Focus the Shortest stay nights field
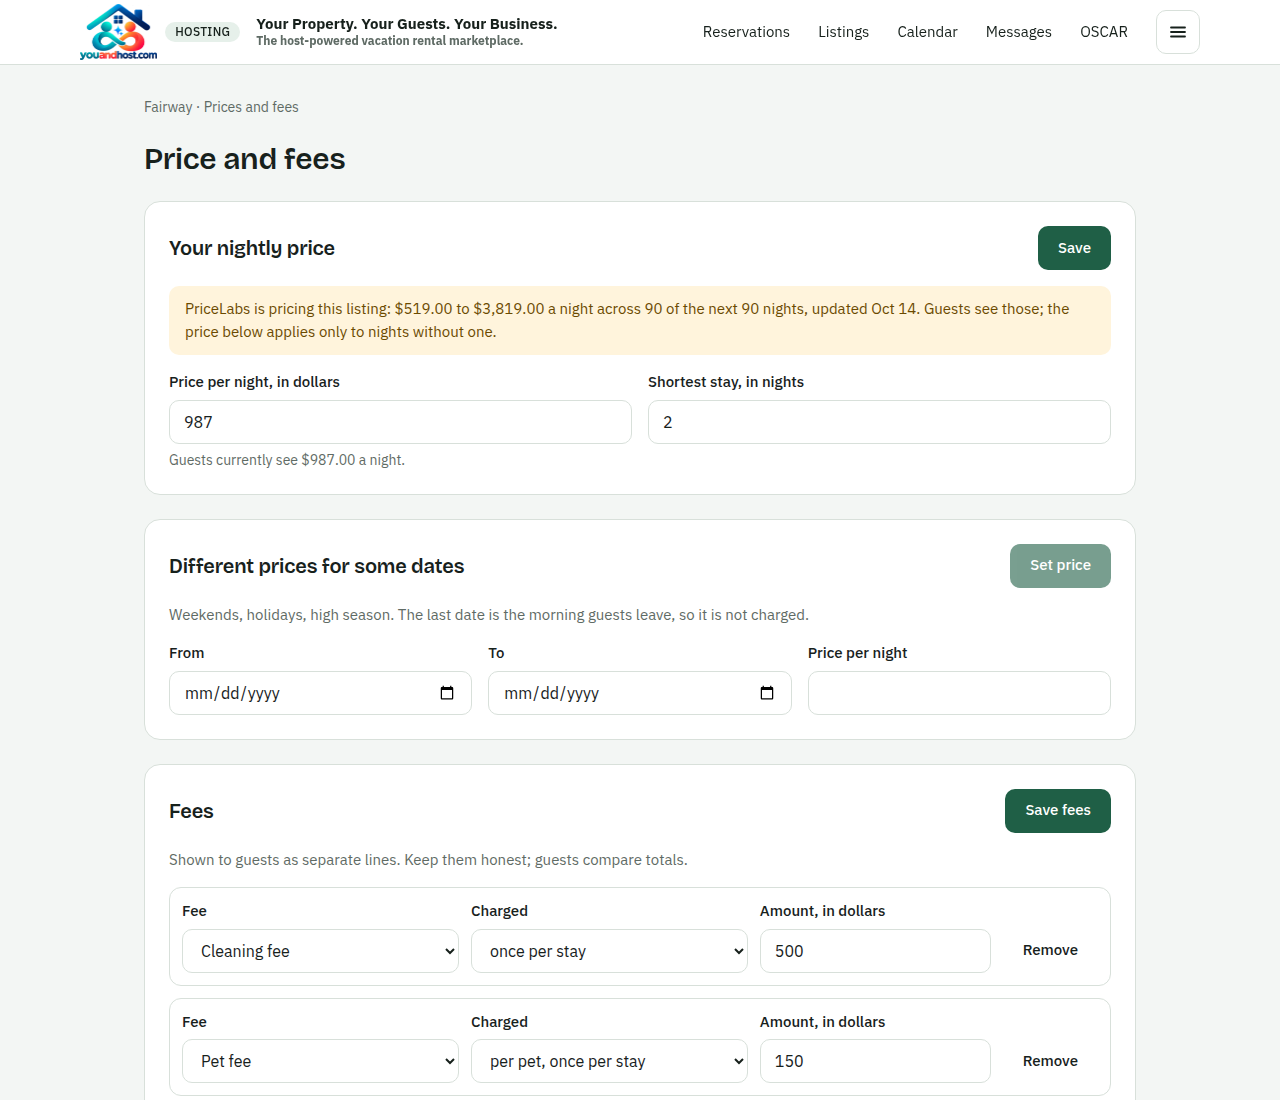The height and width of the screenshot is (1100, 1280). (879, 422)
